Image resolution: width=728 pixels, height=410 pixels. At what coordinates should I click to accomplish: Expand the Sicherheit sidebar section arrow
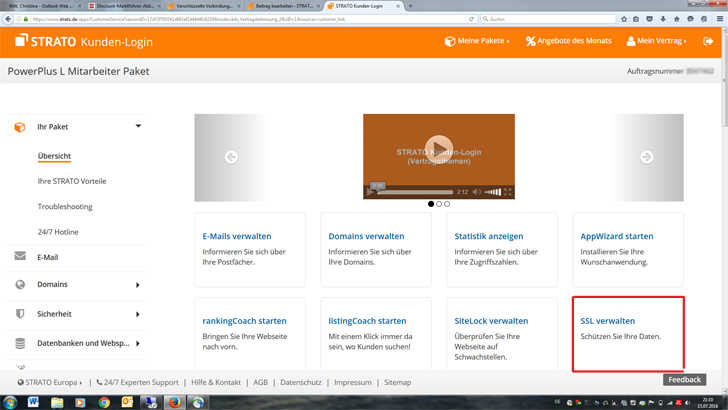click(137, 314)
